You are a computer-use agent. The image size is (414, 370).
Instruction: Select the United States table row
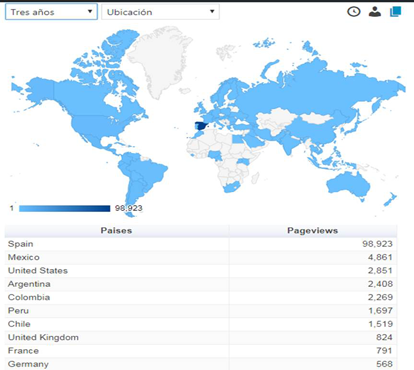[x=201, y=271]
